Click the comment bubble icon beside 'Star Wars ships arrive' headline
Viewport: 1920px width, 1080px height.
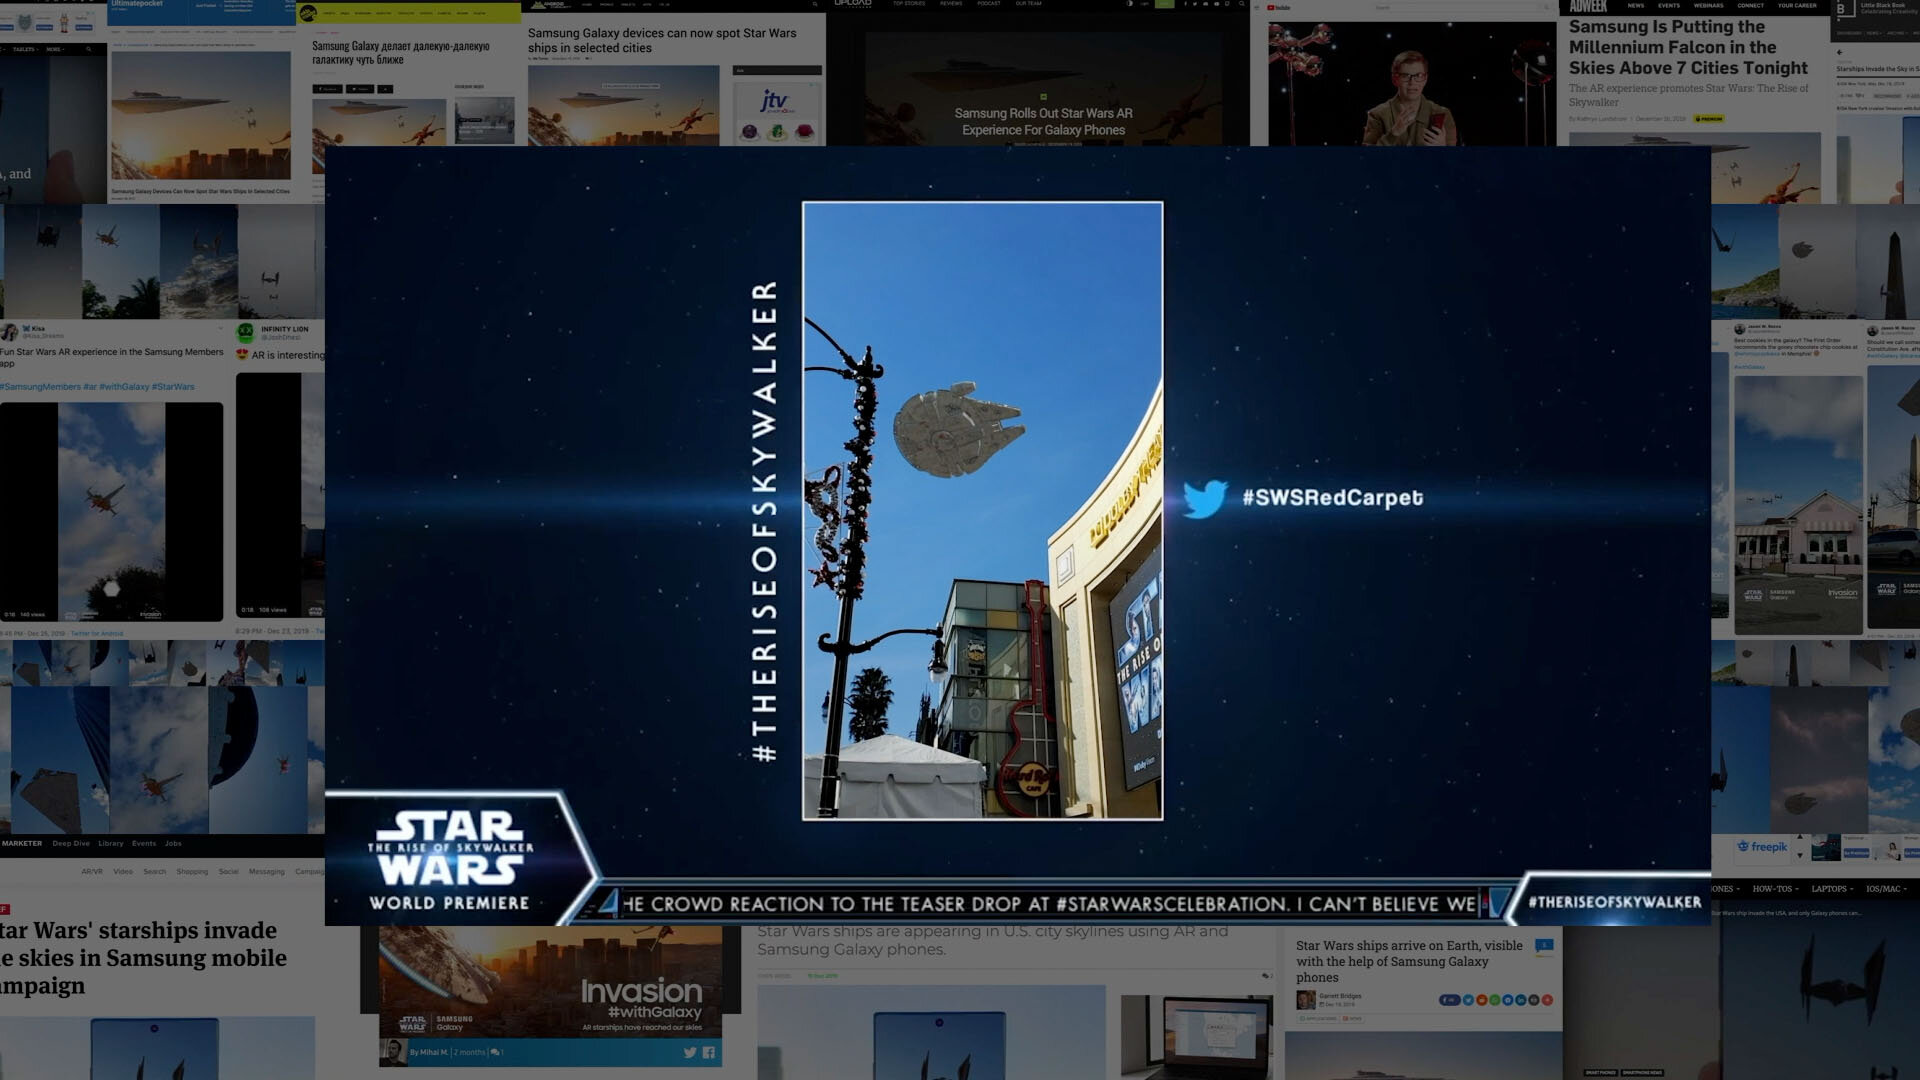click(1545, 945)
